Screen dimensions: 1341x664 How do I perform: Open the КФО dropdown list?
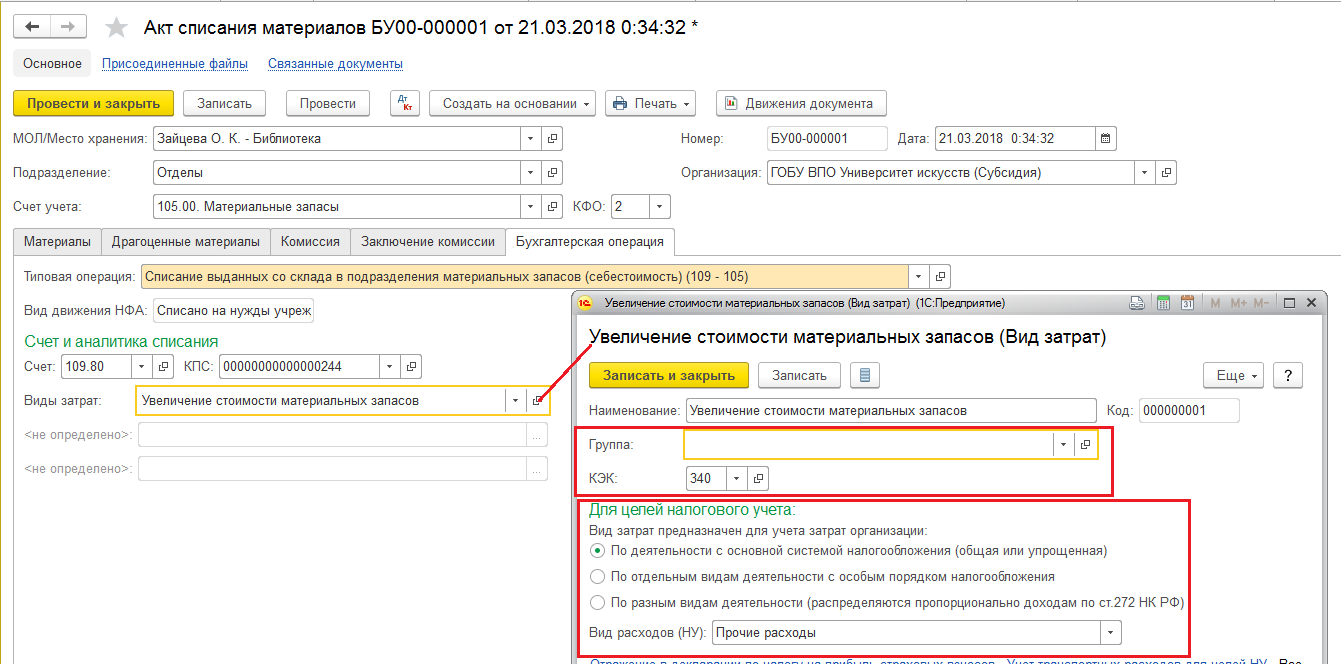coord(659,206)
